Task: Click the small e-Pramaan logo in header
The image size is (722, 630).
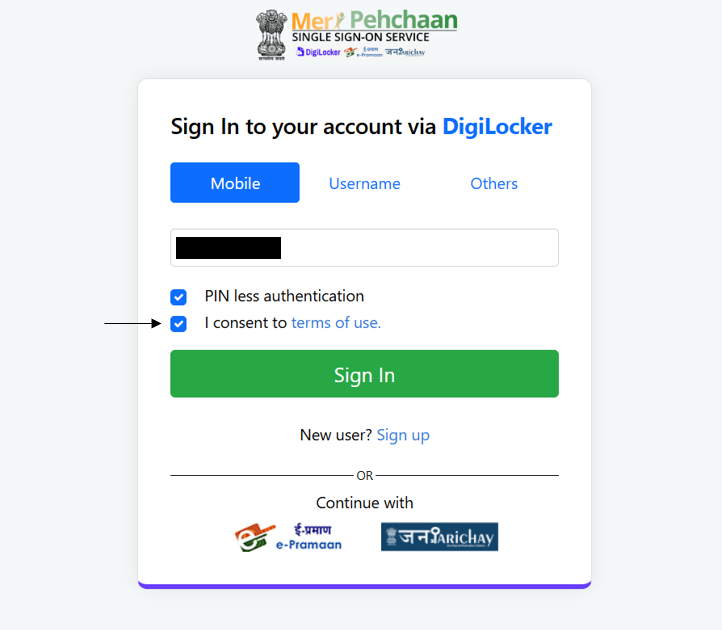Action: point(363,52)
